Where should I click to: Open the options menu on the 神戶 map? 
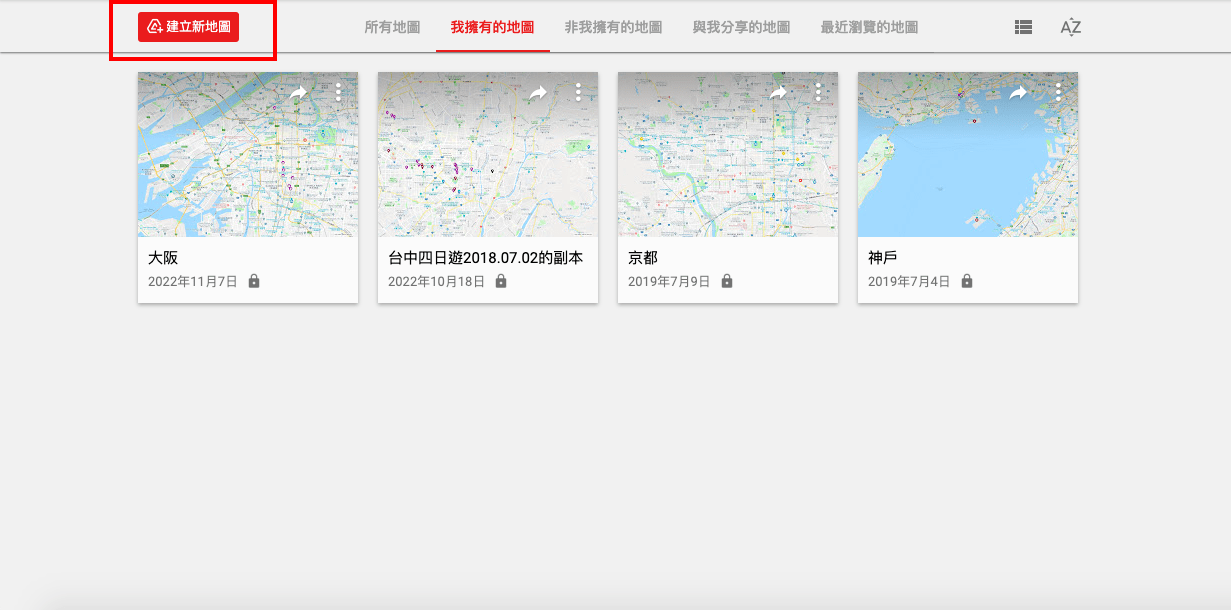[1057, 92]
